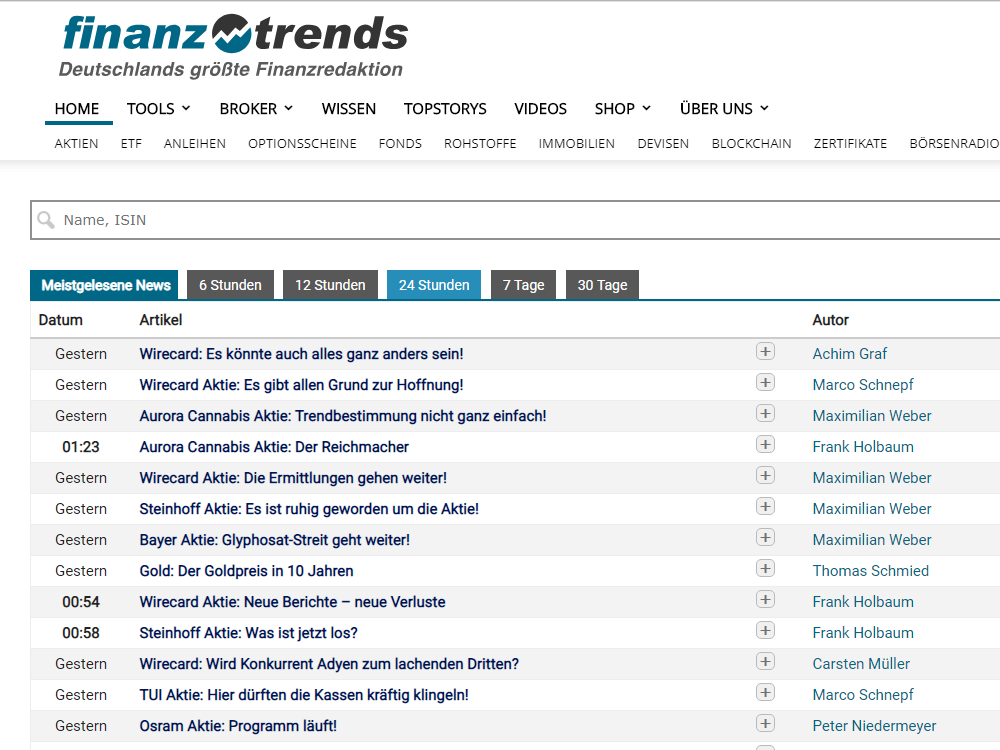Expand plus icon for 'Wirecard: Wird Konkurrent Adyen' row

(x=765, y=661)
